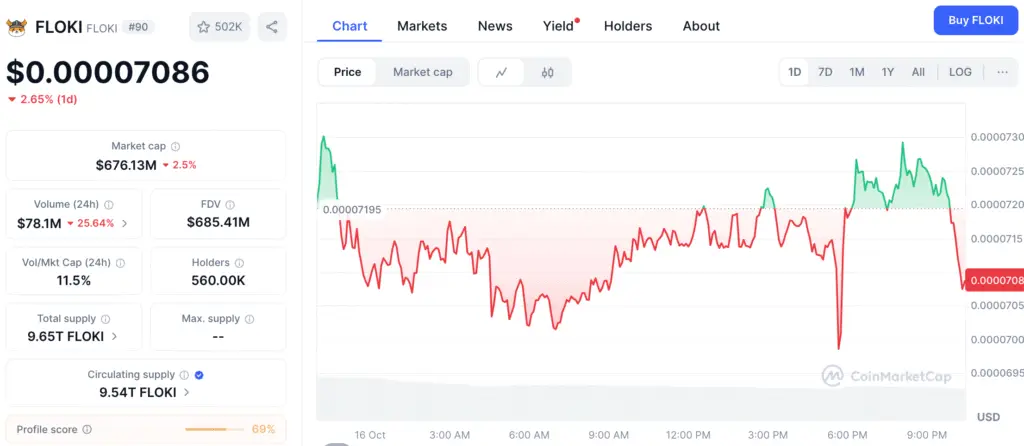
Task: Select the Market cap chart toggle
Action: [422, 72]
